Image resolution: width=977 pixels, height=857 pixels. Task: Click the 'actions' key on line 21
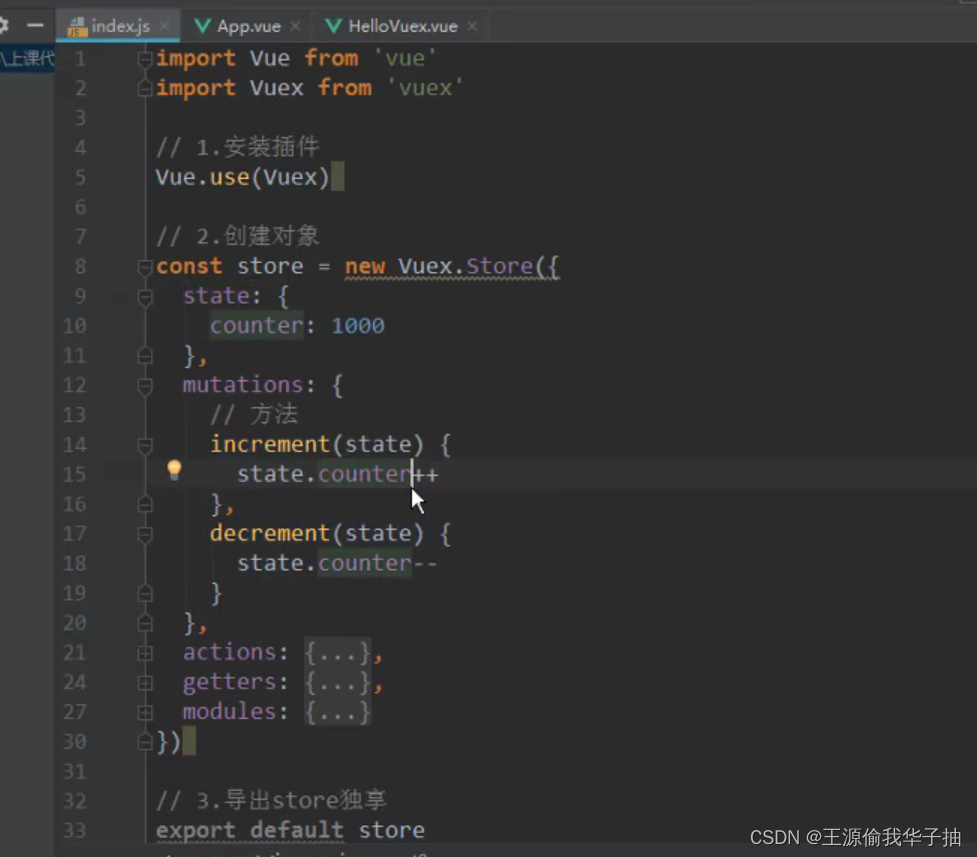[x=229, y=652]
